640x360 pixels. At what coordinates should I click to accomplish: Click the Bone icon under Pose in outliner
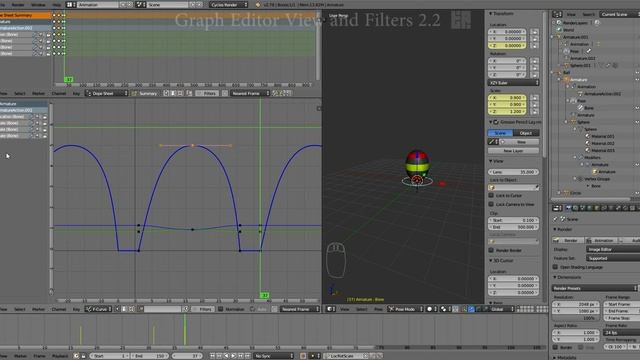click(x=580, y=108)
